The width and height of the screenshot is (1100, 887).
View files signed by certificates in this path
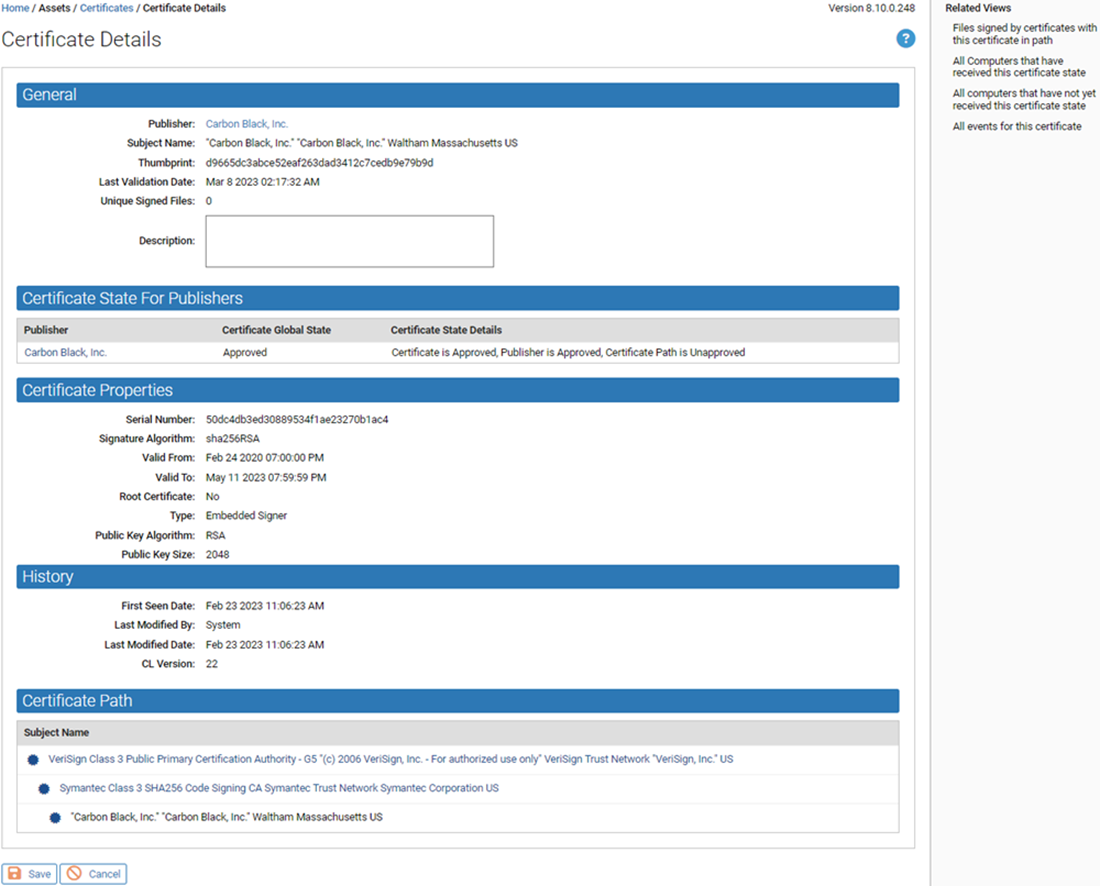[1022, 33]
